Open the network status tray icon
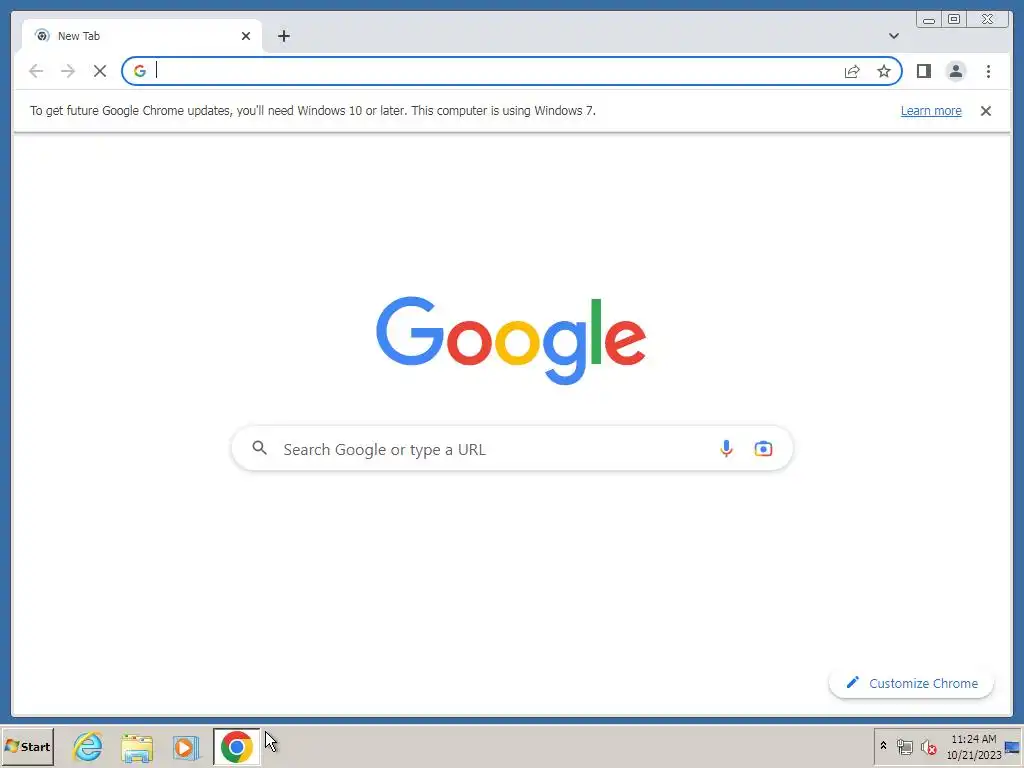Image resolution: width=1024 pixels, height=768 pixels. point(904,746)
